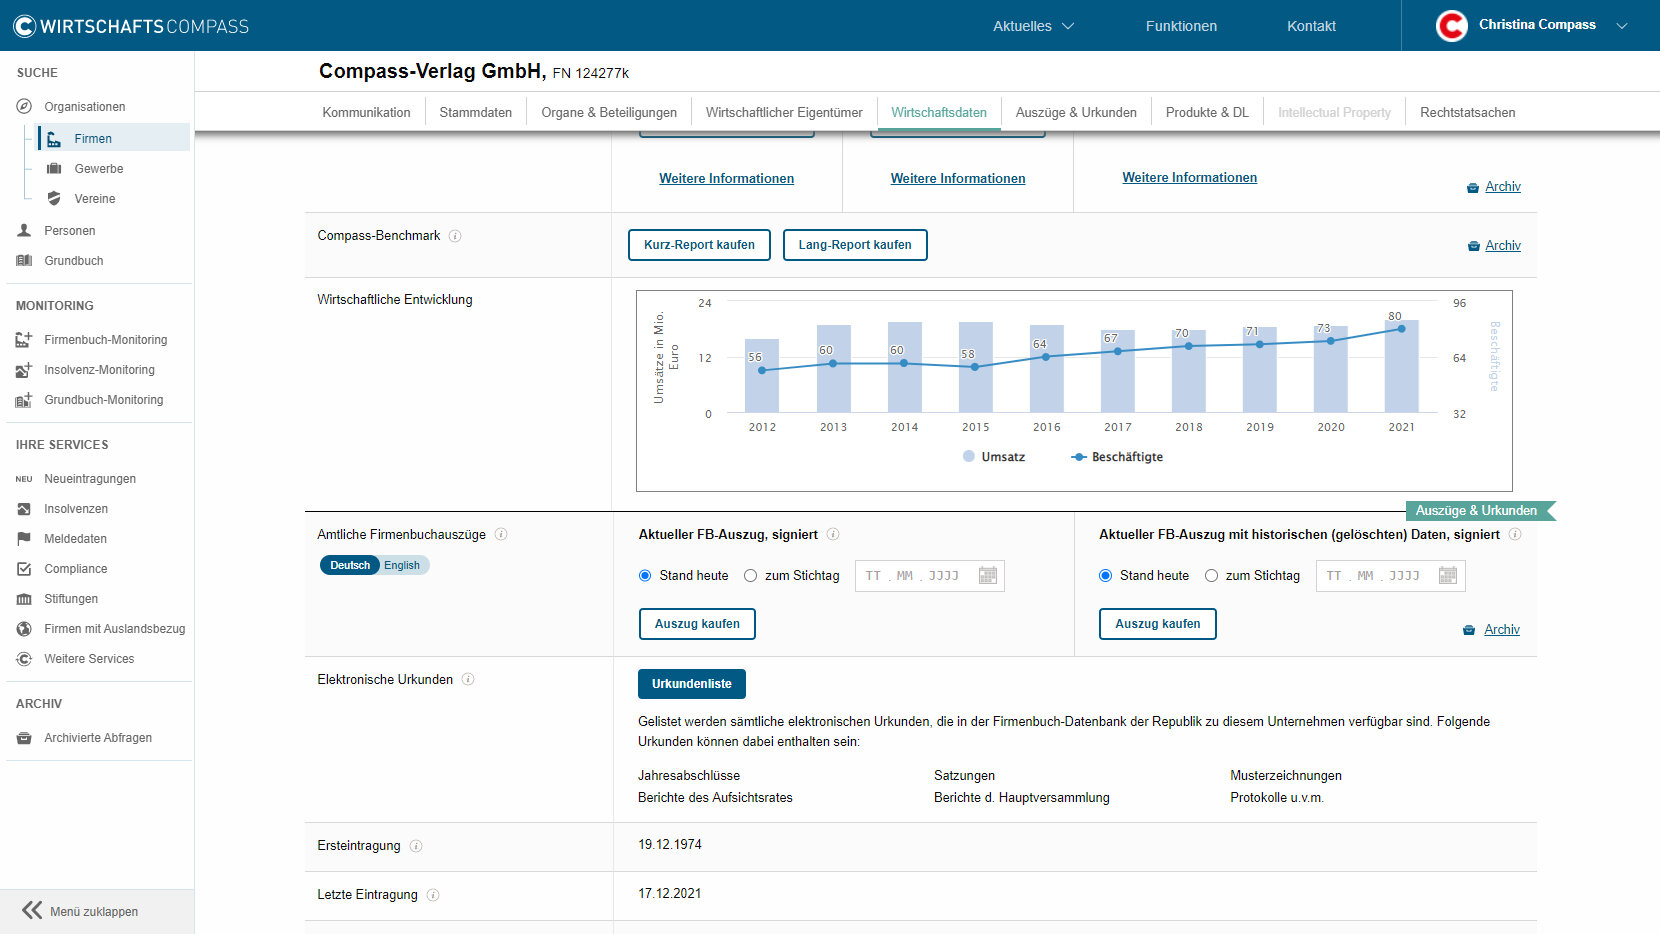Screen dimensions: 1660x934
Task: Click the Archivierte Abfragen archive icon
Action: [x=24, y=738]
